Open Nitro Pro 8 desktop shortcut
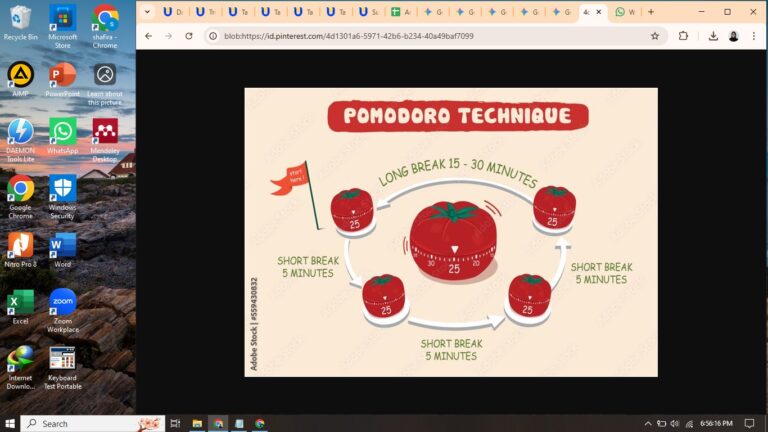 tap(20, 248)
